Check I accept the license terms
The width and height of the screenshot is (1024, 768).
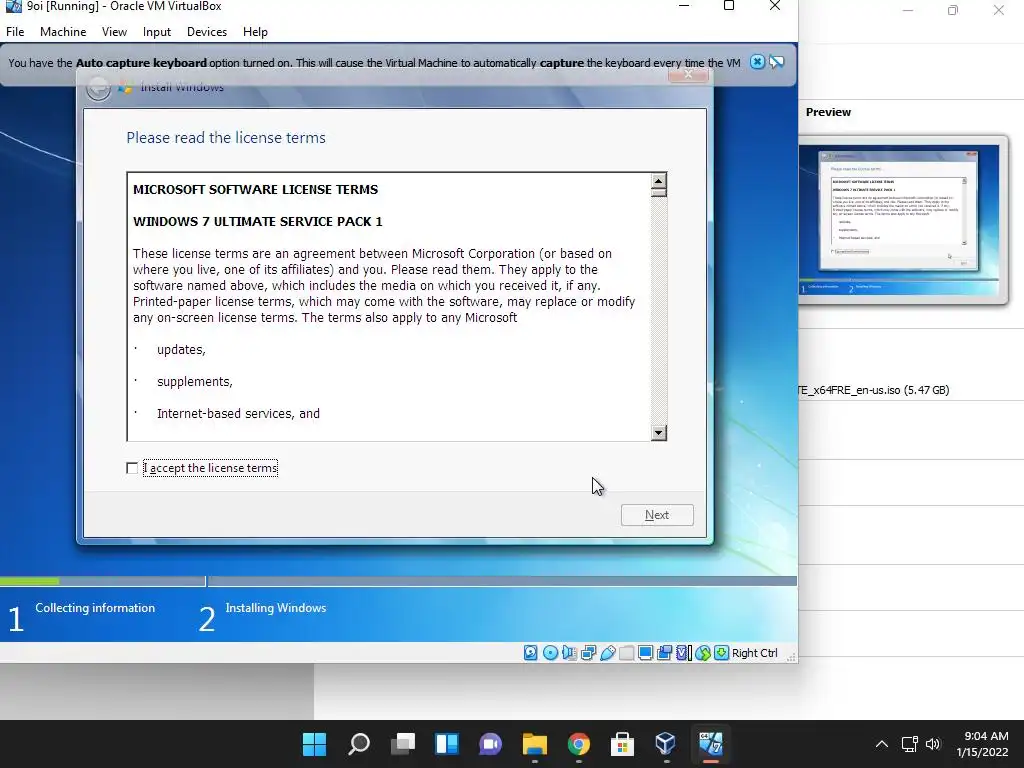click(132, 468)
